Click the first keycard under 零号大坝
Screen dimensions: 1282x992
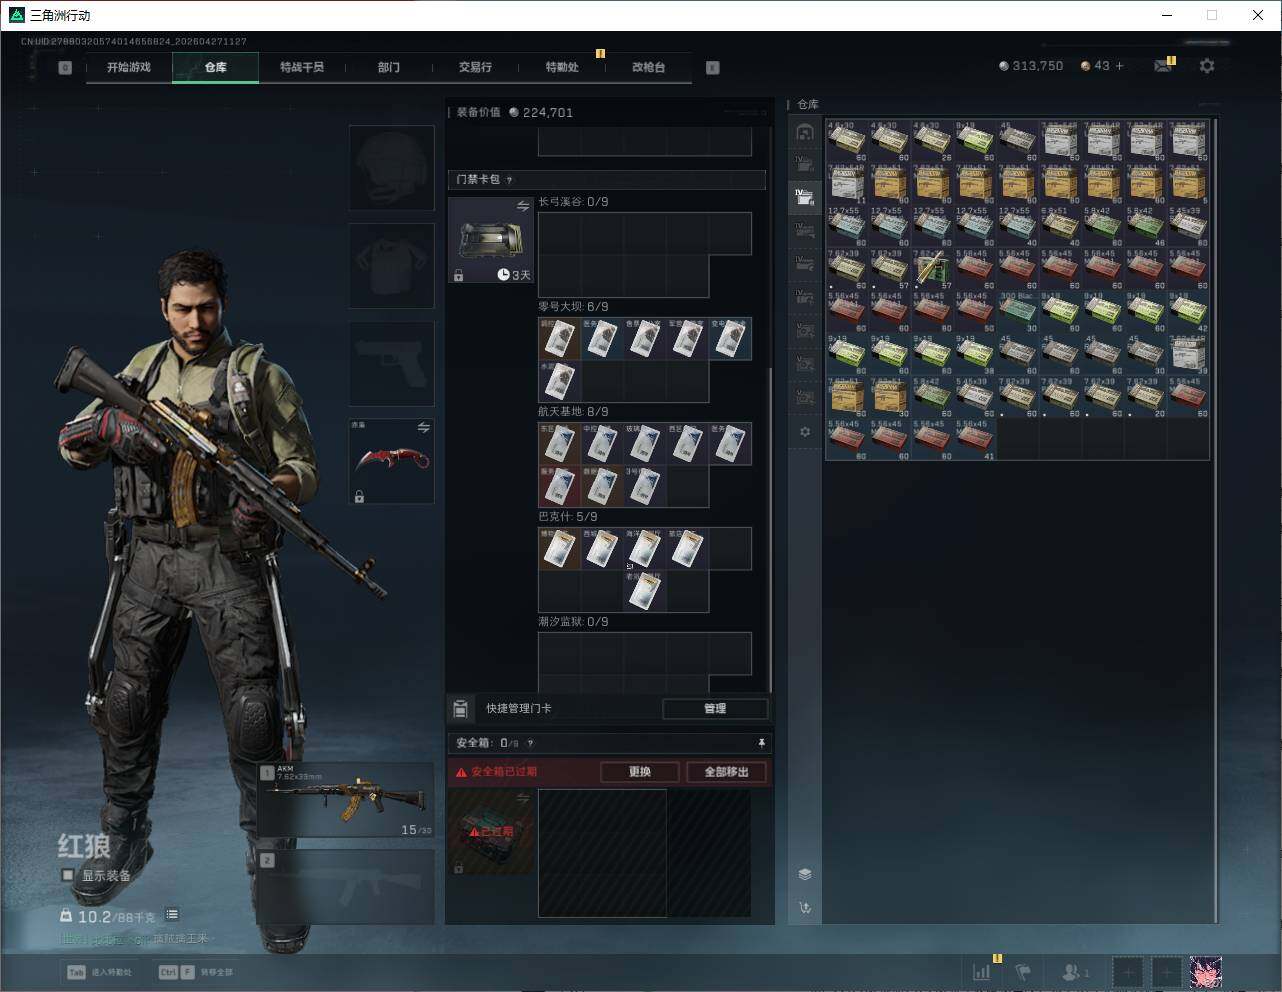tap(559, 339)
